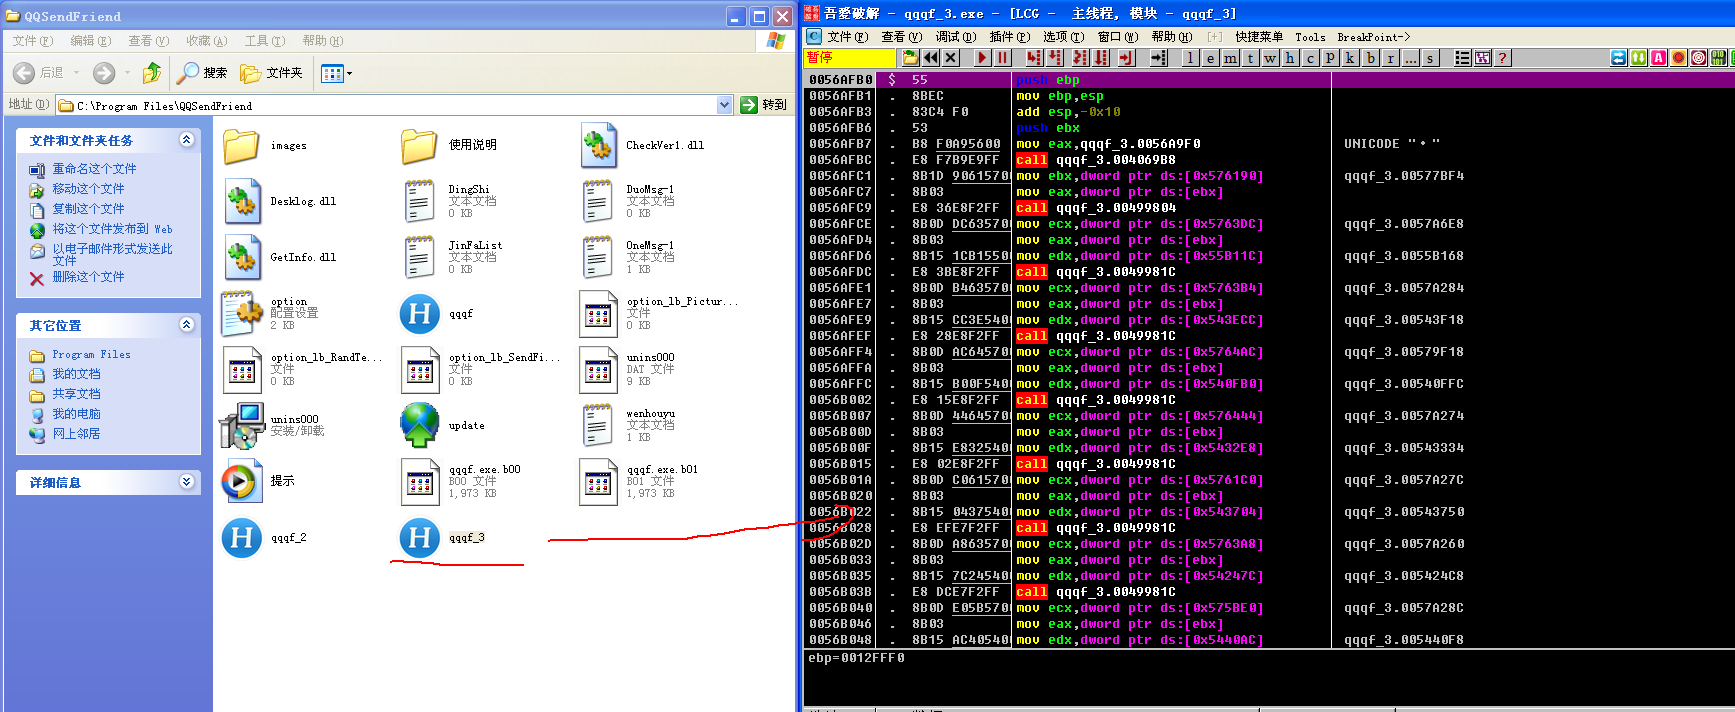Click the Search magnifier button in Explorer
Image resolution: width=1735 pixels, height=712 pixels.
202,72
